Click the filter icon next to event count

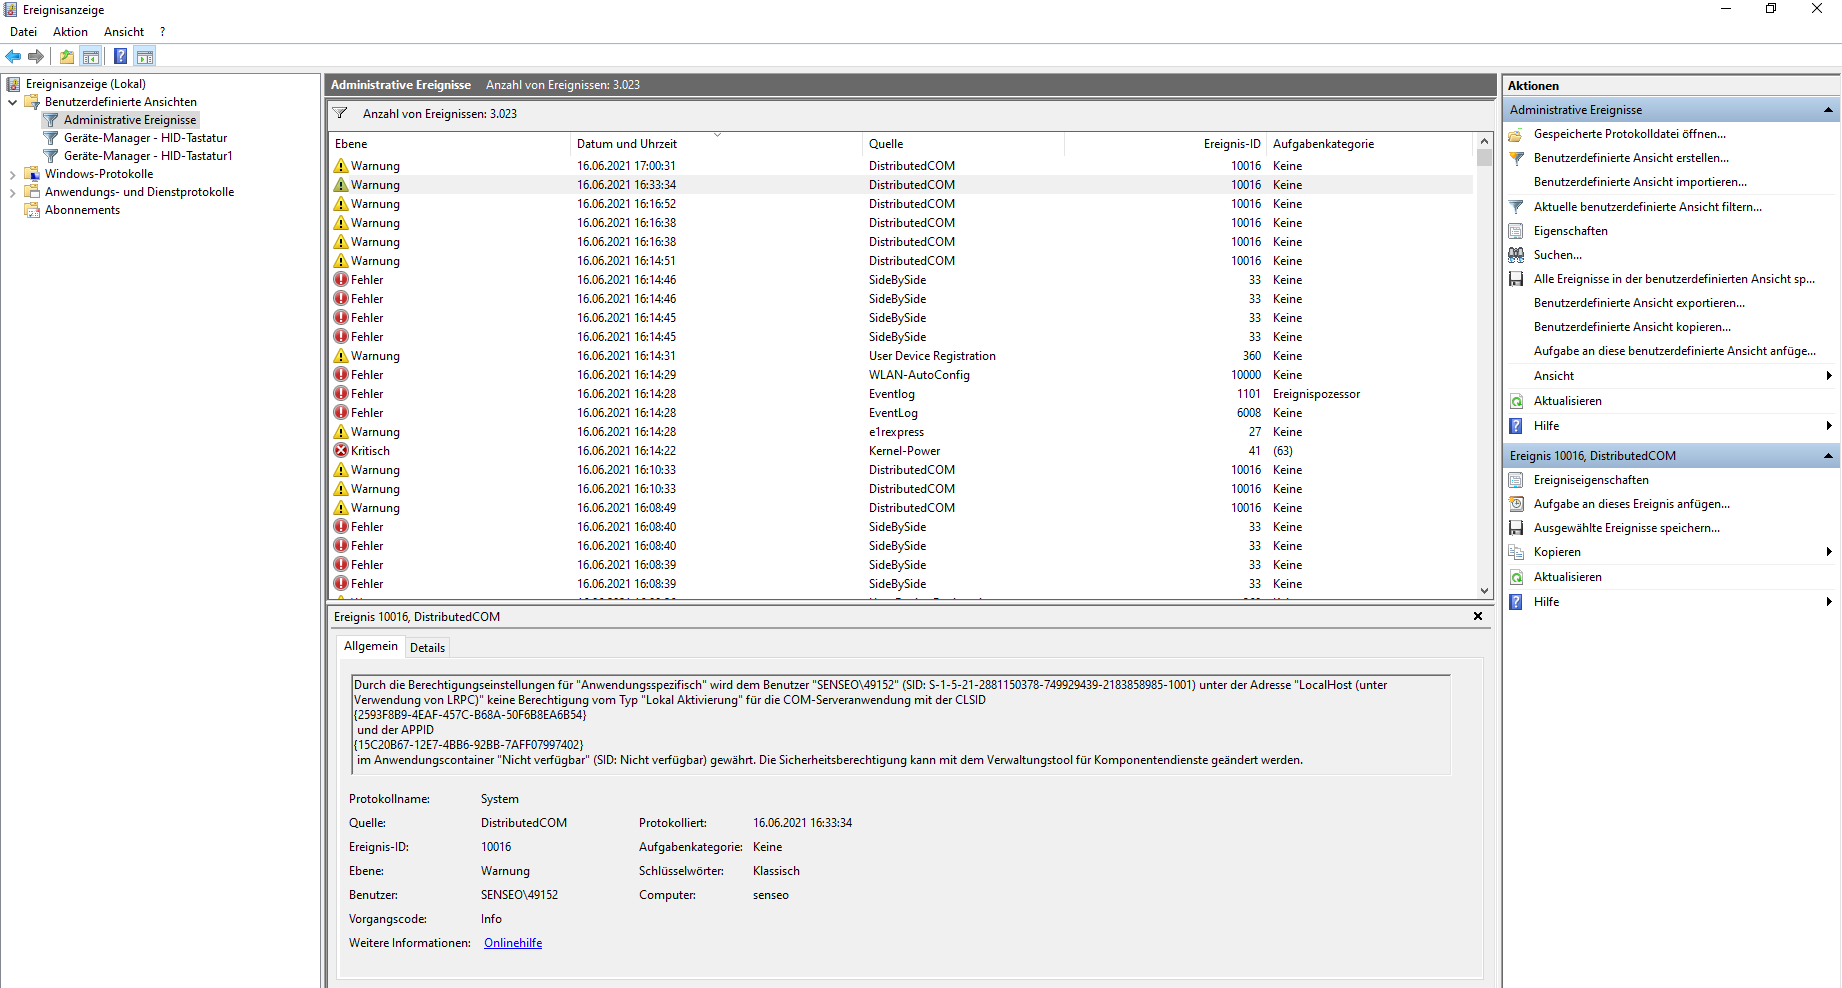[x=340, y=114]
